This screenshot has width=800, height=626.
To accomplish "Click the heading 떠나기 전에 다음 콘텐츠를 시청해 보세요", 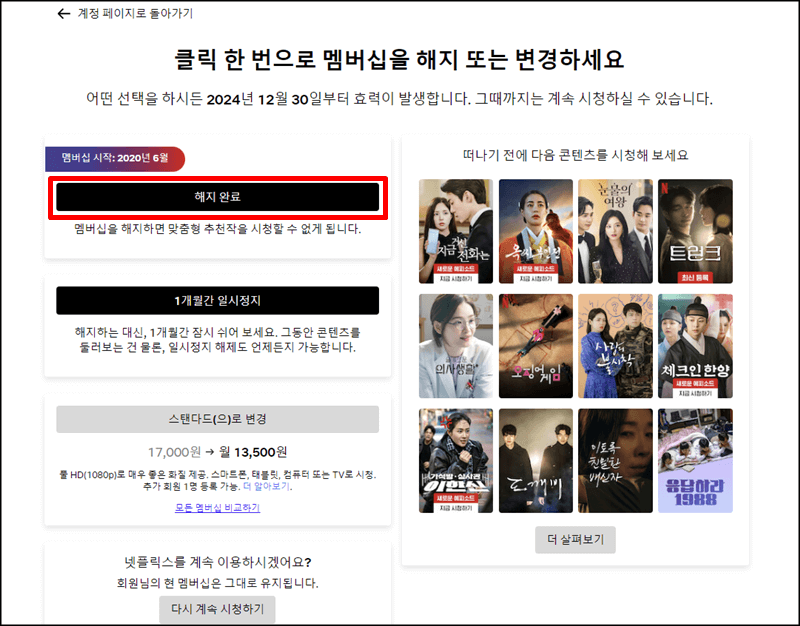I will tap(576, 155).
